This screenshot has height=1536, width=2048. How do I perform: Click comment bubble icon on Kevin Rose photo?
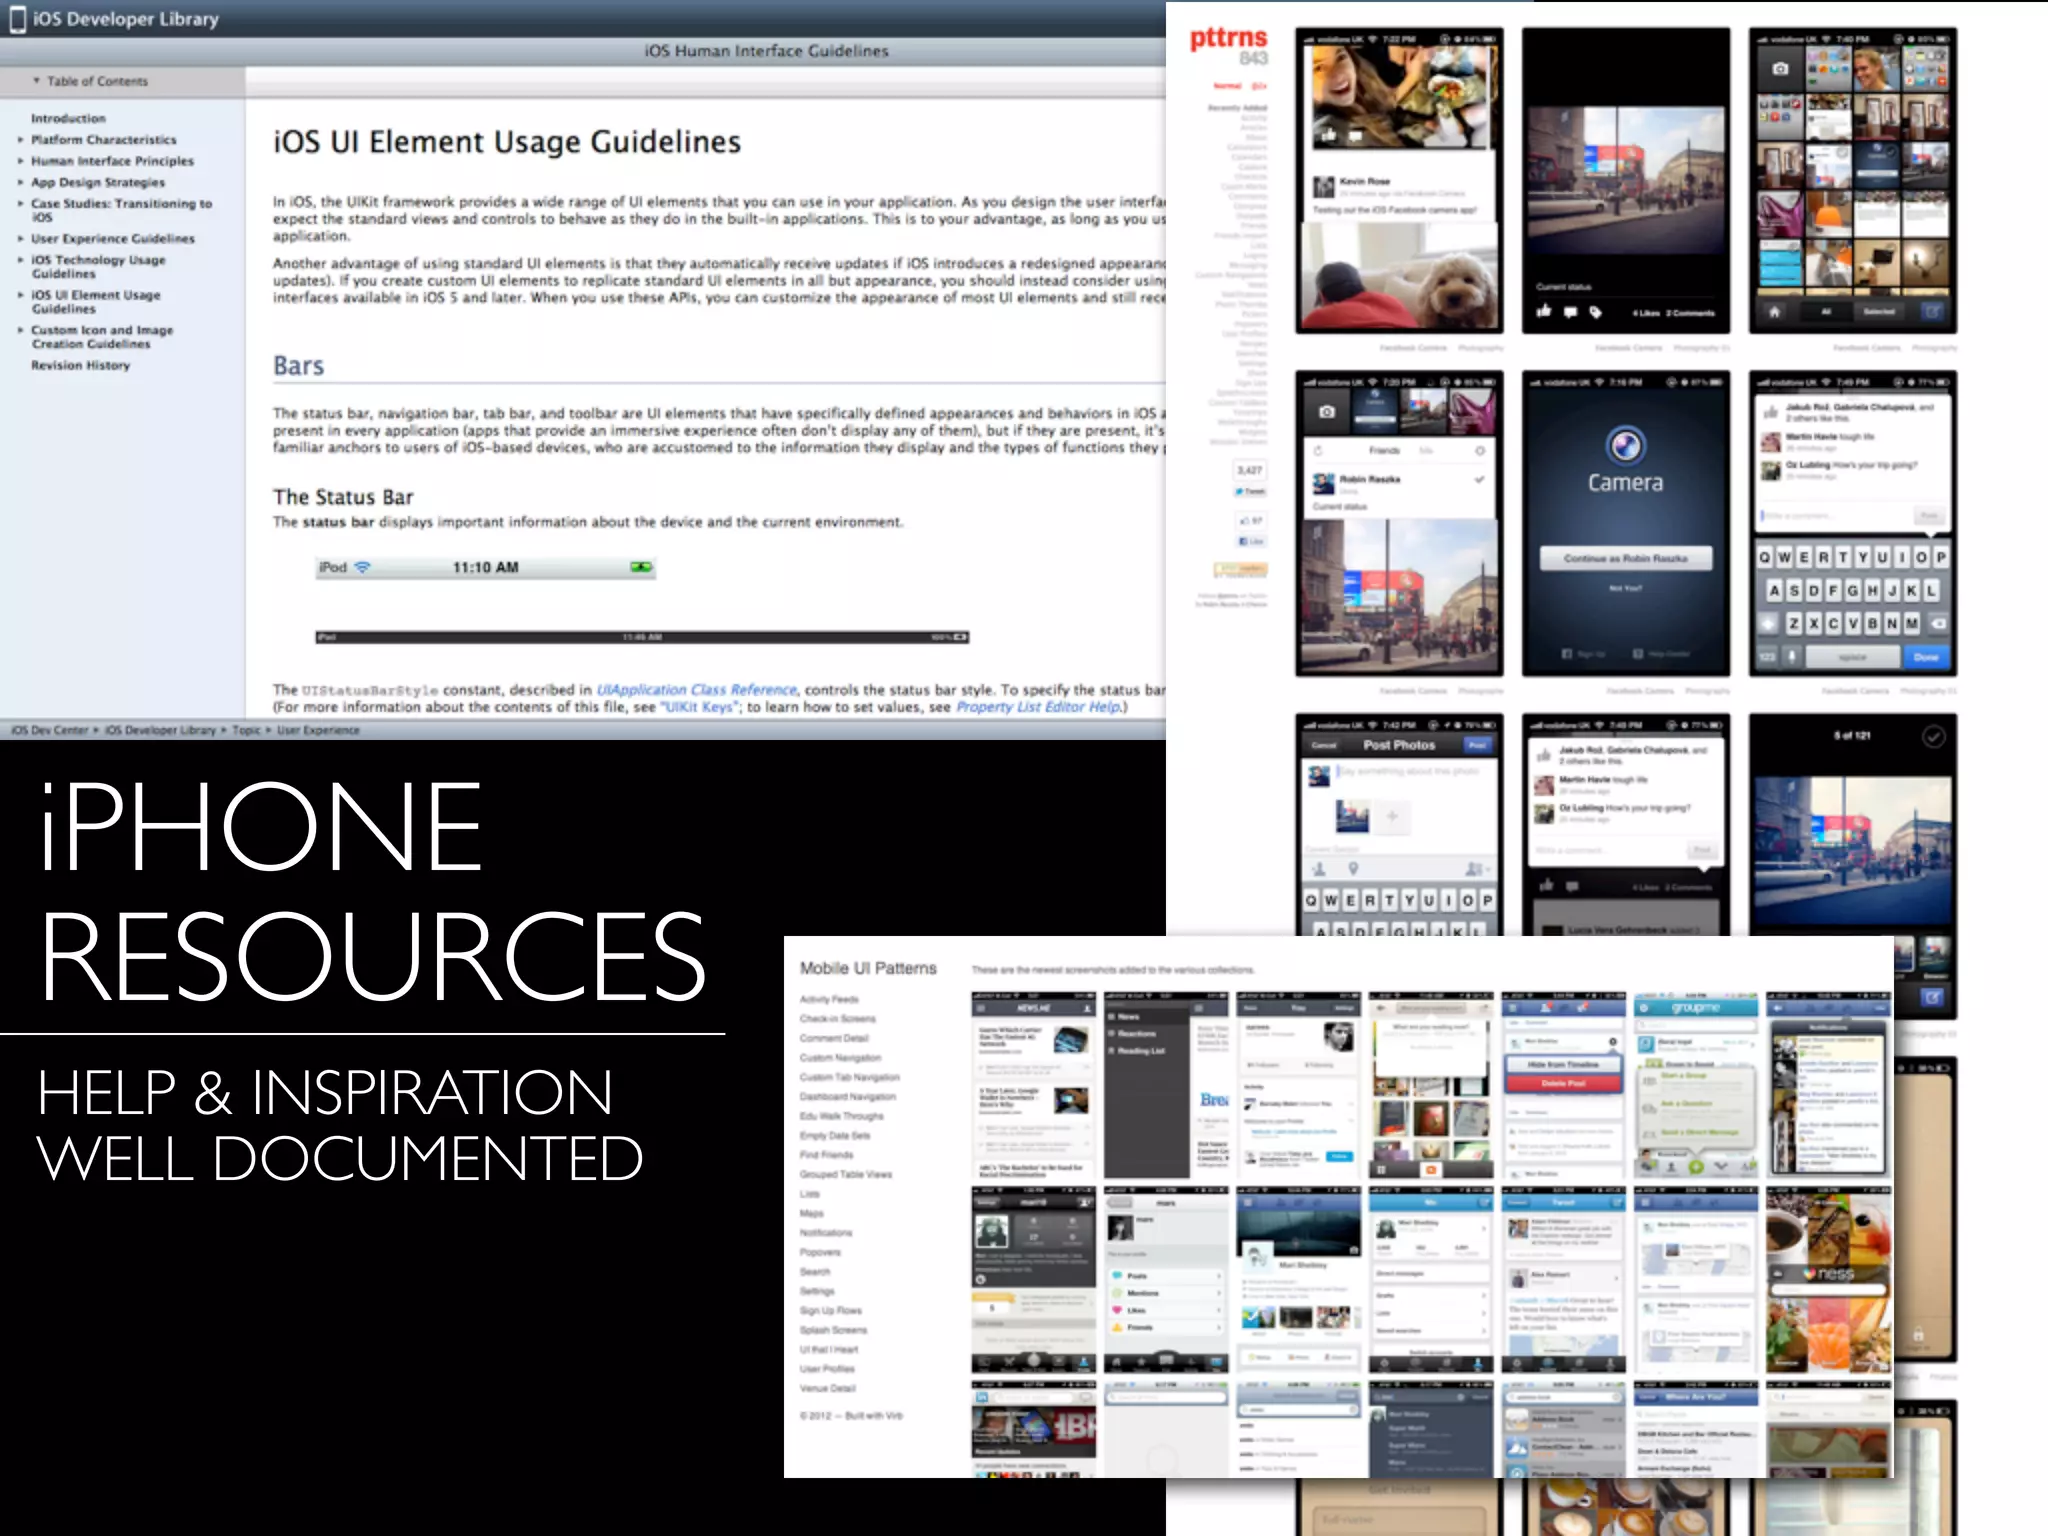[x=1355, y=134]
